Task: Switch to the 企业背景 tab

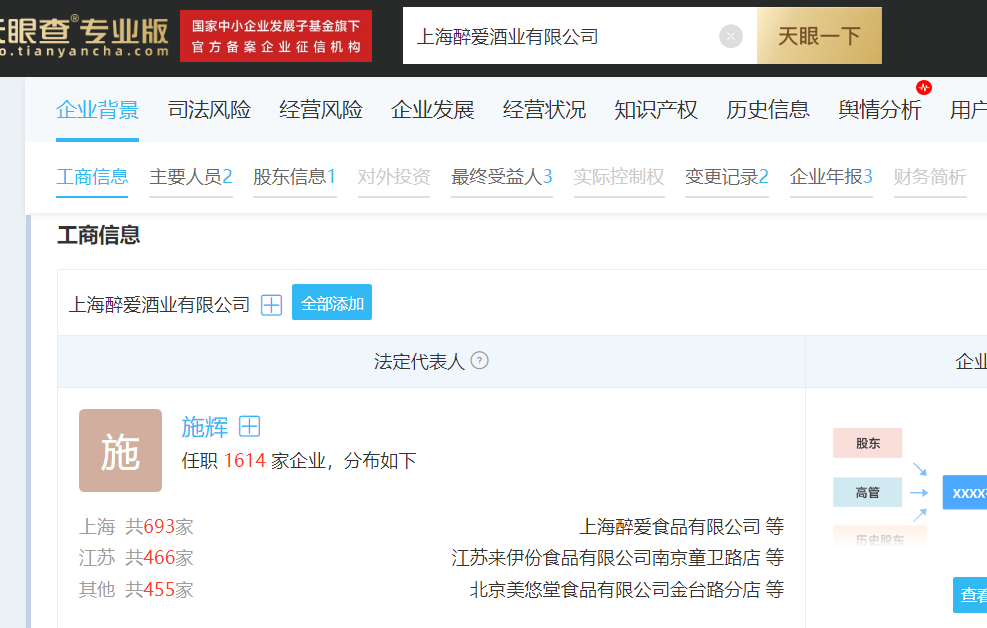Action: coord(98,110)
